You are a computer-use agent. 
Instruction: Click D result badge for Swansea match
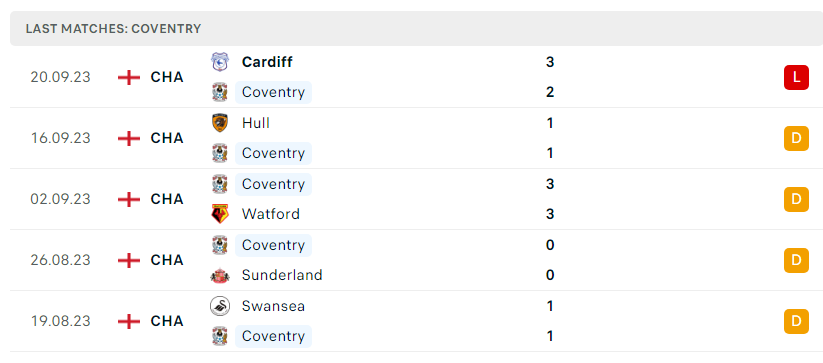click(x=796, y=322)
